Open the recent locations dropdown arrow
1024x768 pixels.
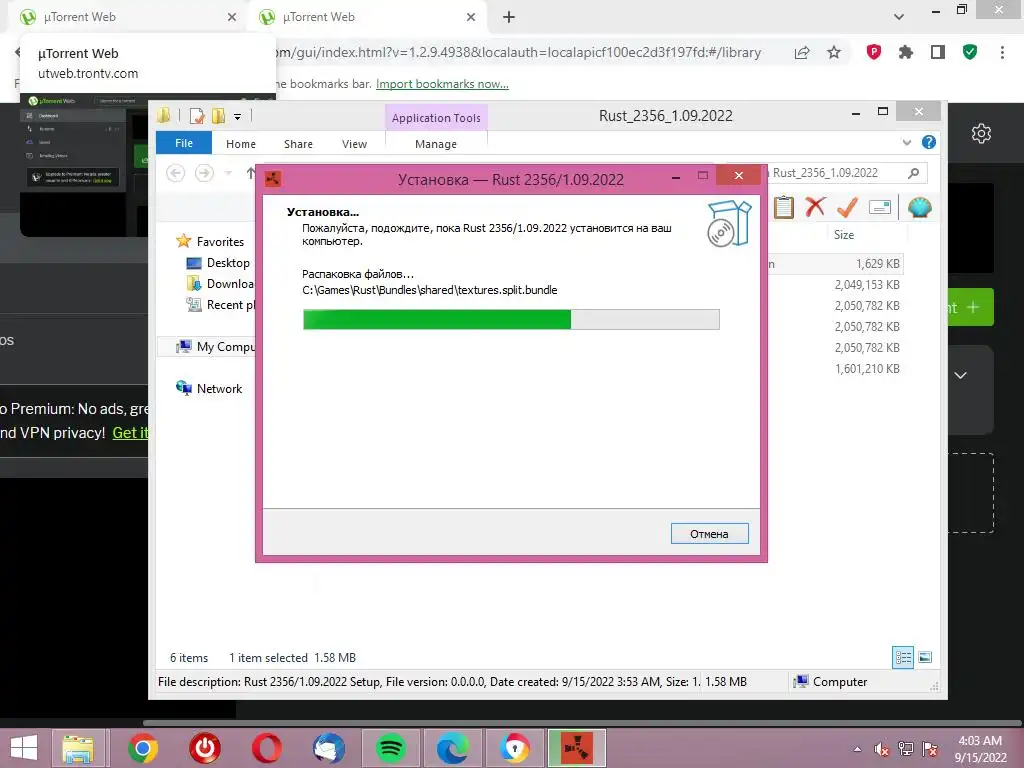pos(228,173)
